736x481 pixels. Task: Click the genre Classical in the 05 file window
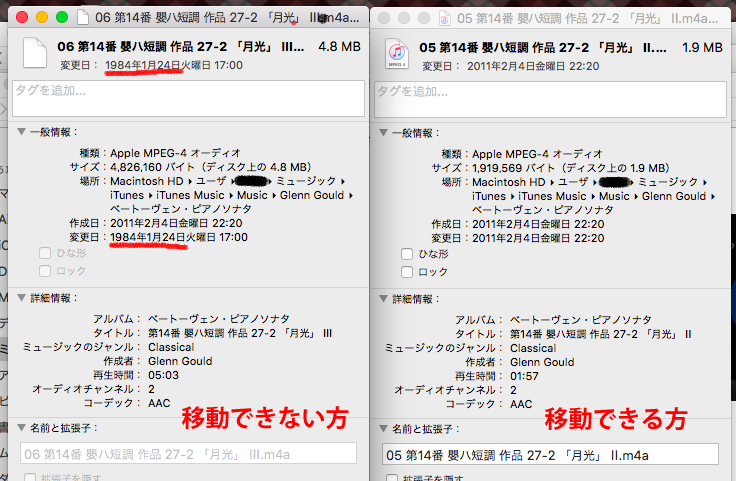tap(533, 348)
